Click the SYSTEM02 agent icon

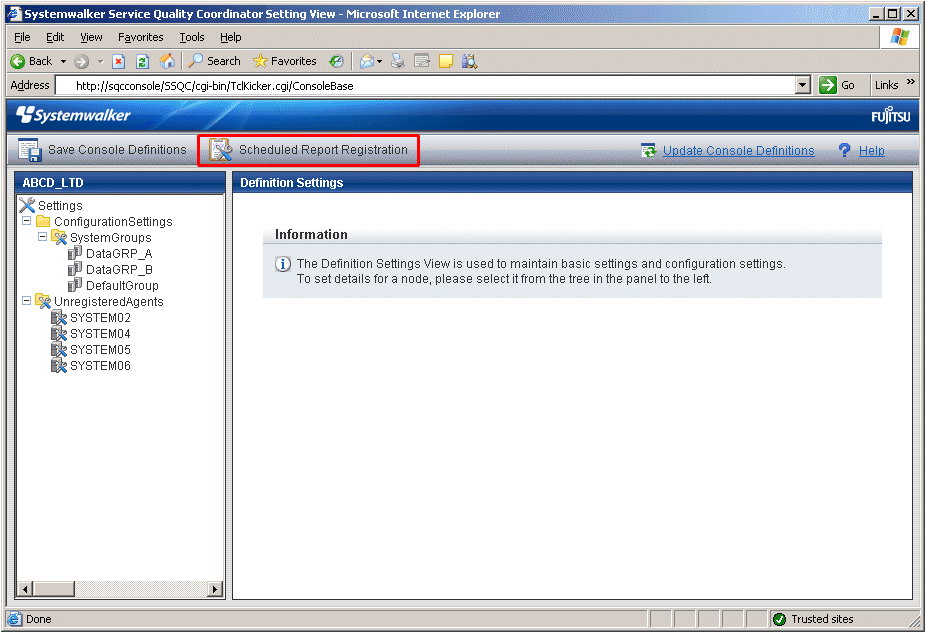point(59,318)
